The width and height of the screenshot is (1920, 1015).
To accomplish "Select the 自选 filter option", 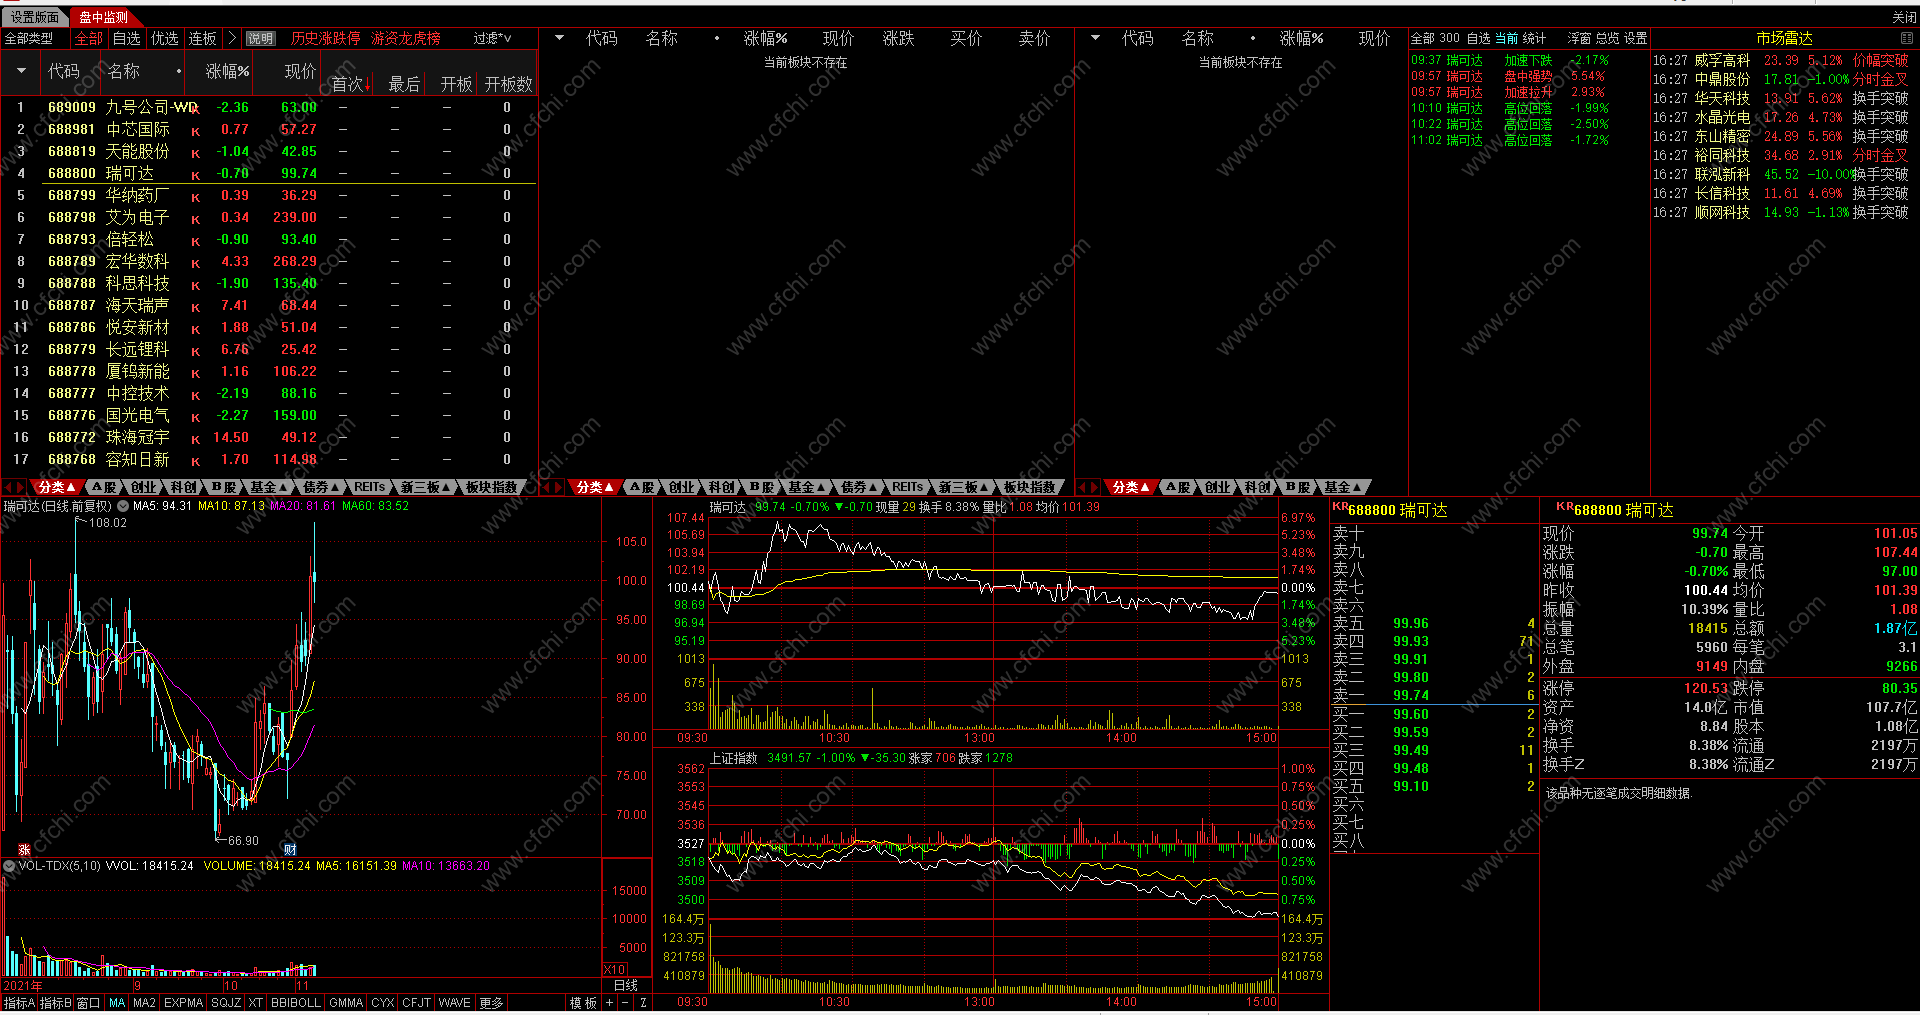I will pyautogui.click(x=126, y=38).
